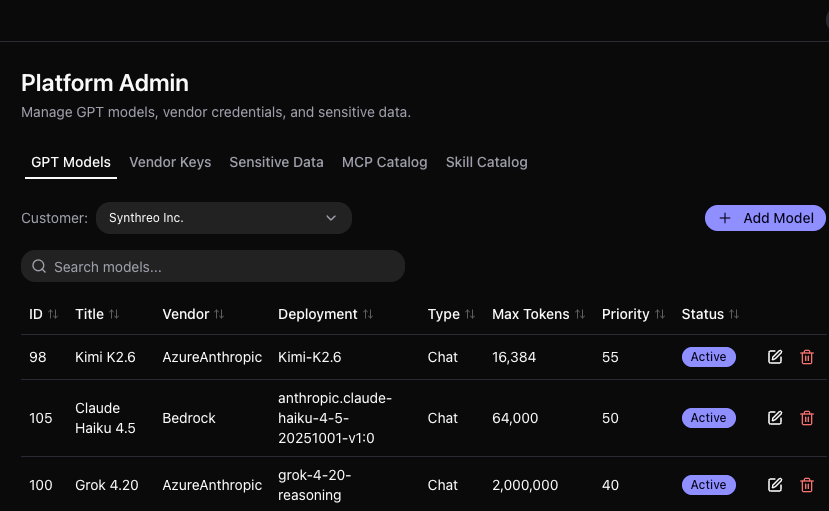Click Active status badge for Kimi K2.6
The height and width of the screenshot is (511, 829).
708,357
